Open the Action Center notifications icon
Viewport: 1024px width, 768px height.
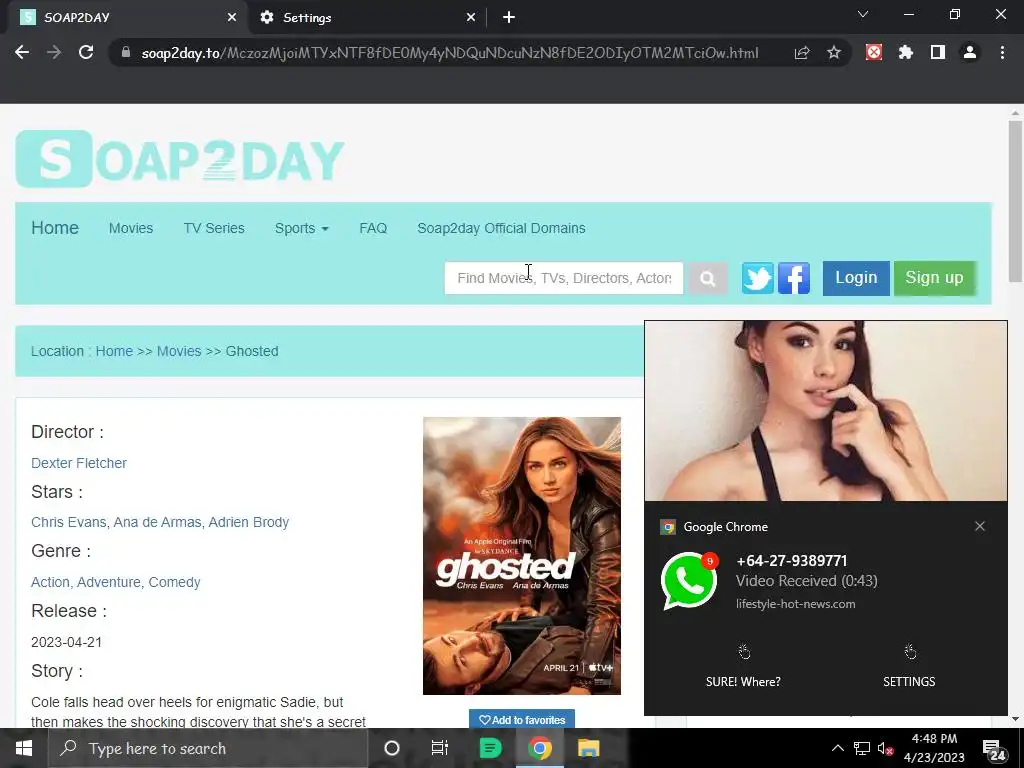click(995, 750)
